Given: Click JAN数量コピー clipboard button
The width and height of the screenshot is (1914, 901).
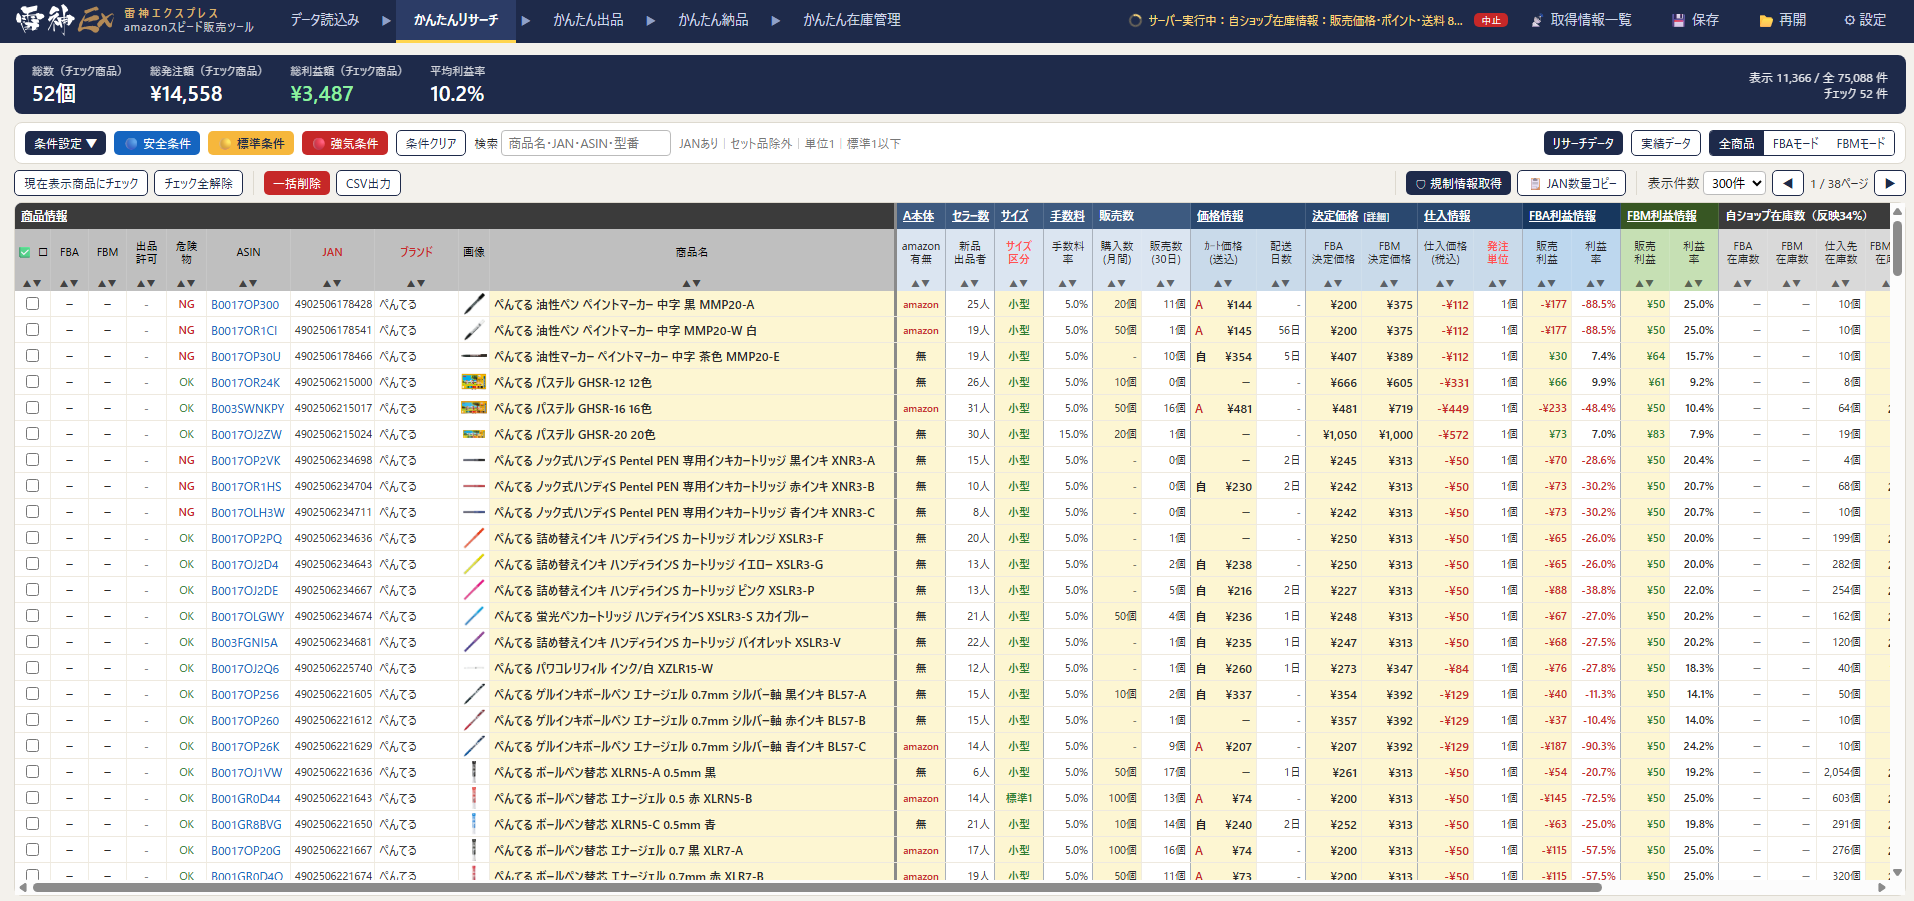Looking at the screenshot, I should click(1572, 183).
